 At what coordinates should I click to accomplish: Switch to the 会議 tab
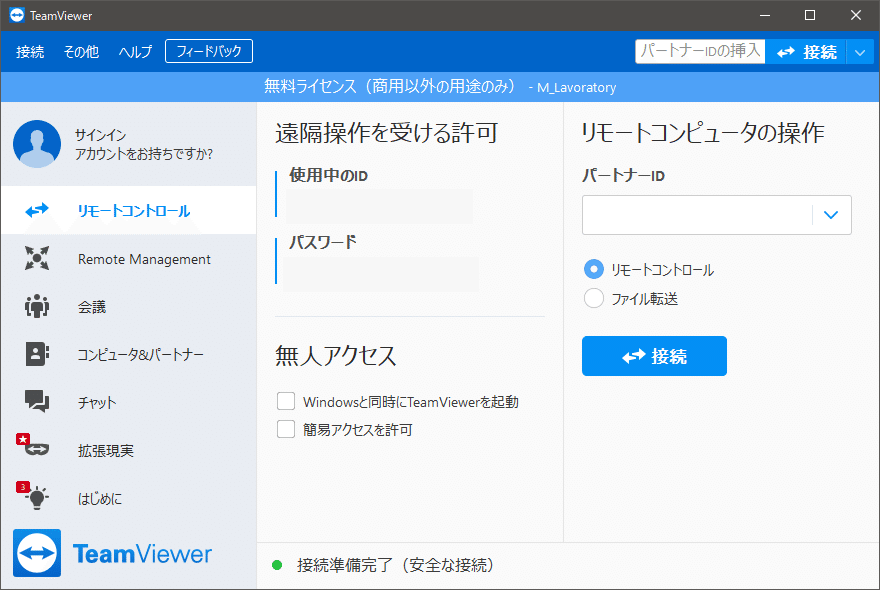(129, 307)
